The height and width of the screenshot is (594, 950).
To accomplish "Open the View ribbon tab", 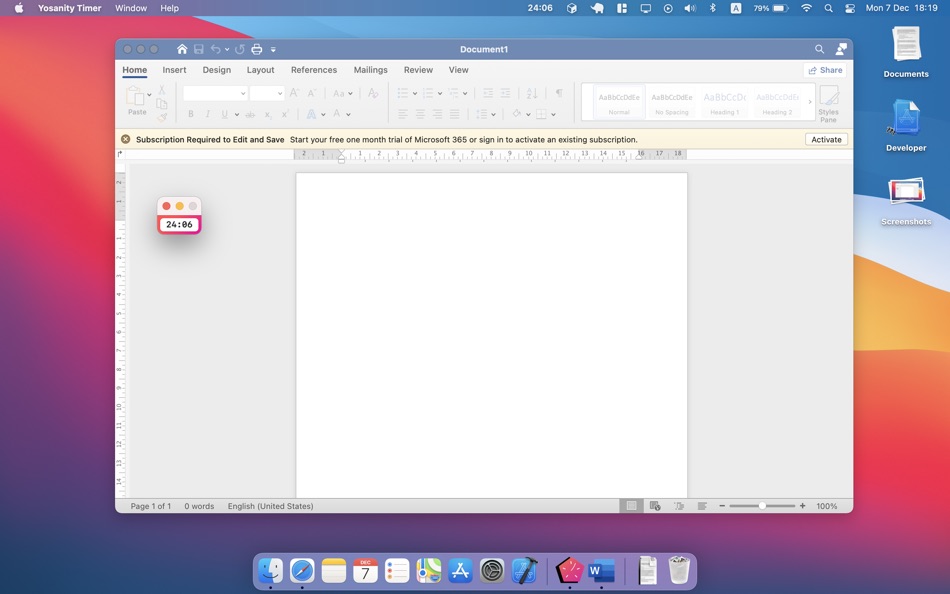I will tap(459, 70).
